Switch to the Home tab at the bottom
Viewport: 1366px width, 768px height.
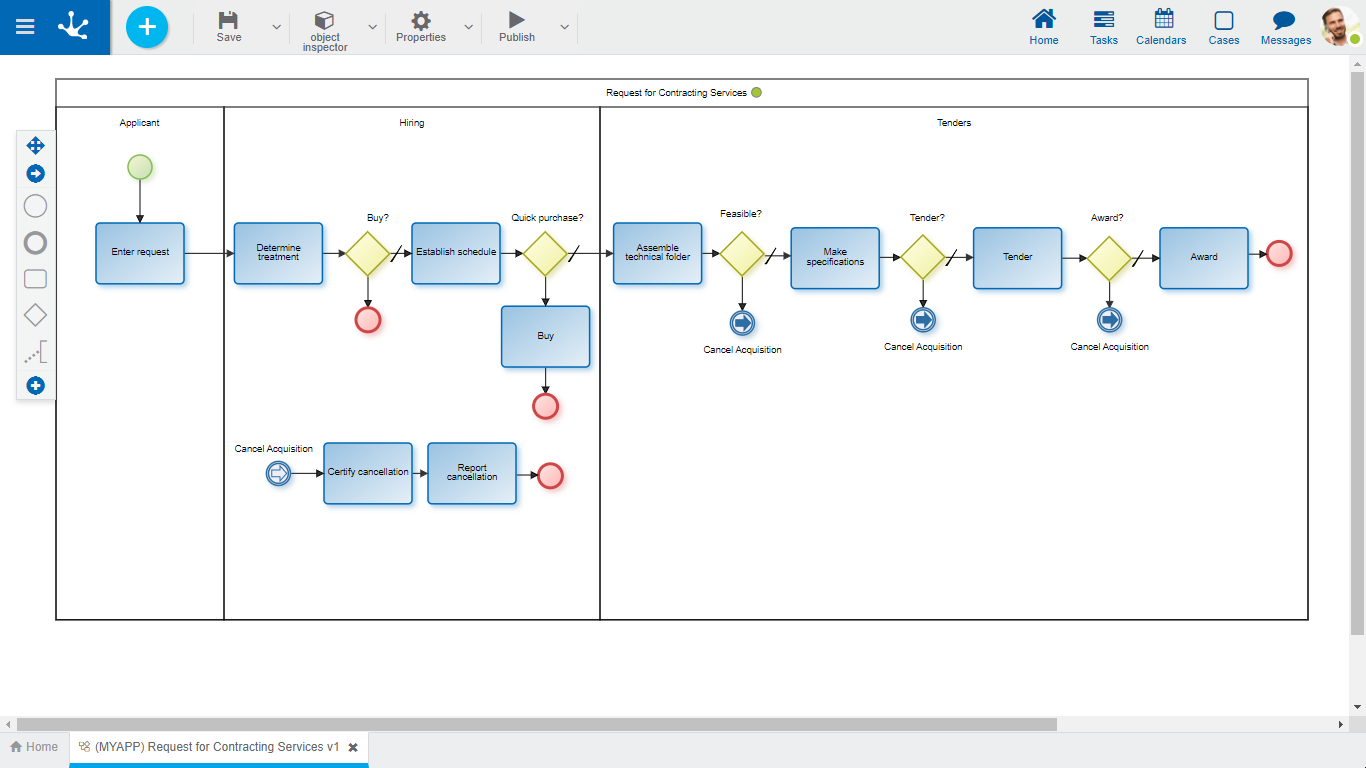coord(34,747)
